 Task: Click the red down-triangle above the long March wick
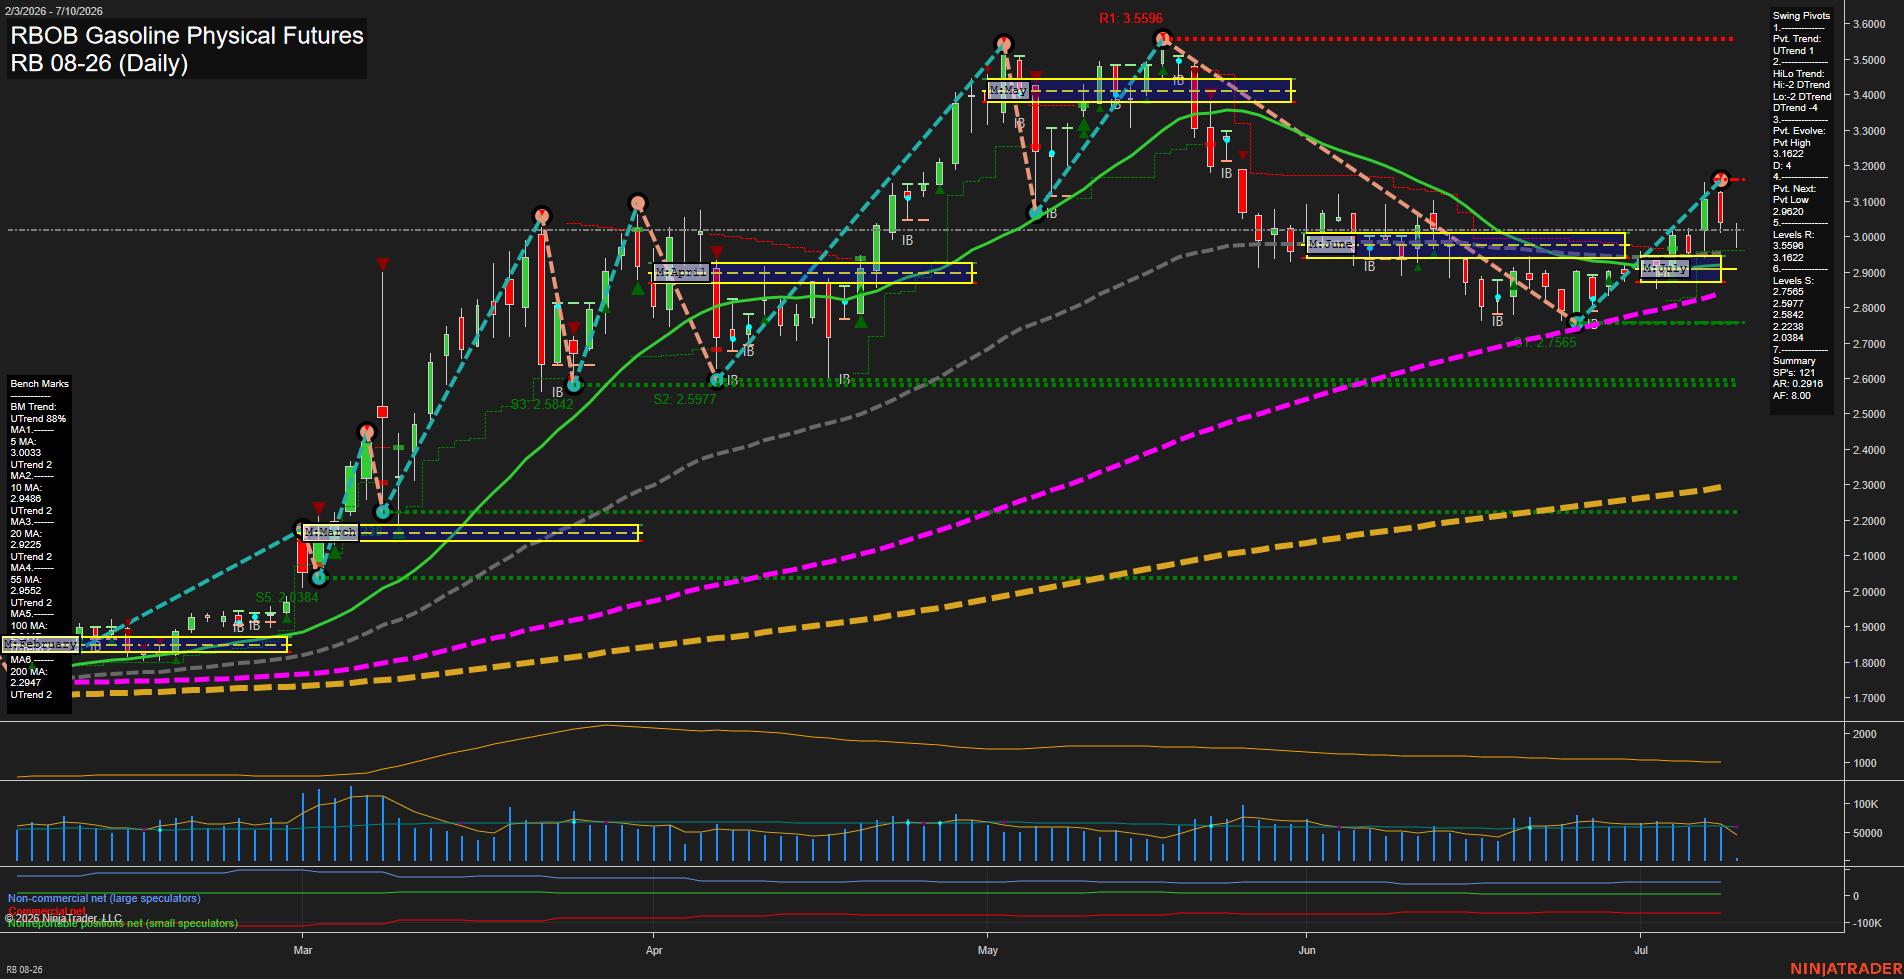tap(383, 264)
